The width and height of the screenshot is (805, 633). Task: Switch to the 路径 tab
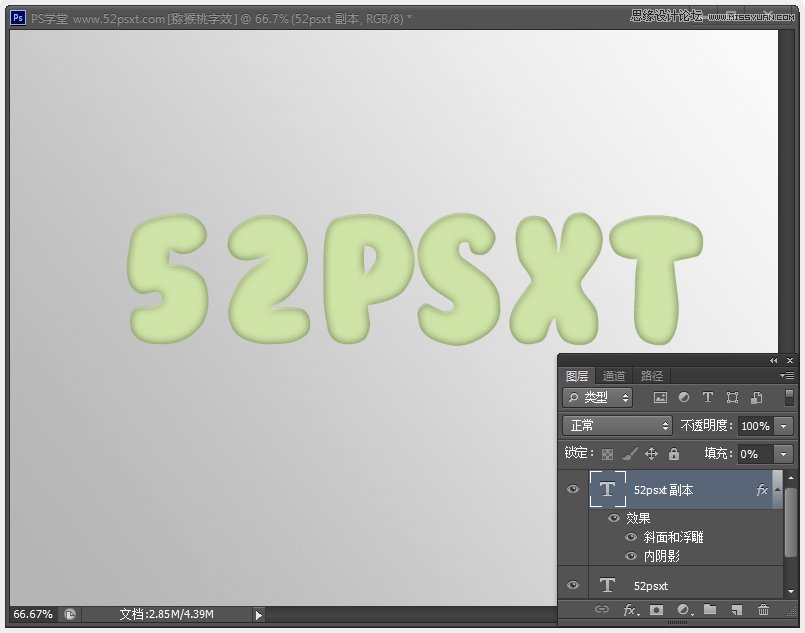pos(652,376)
